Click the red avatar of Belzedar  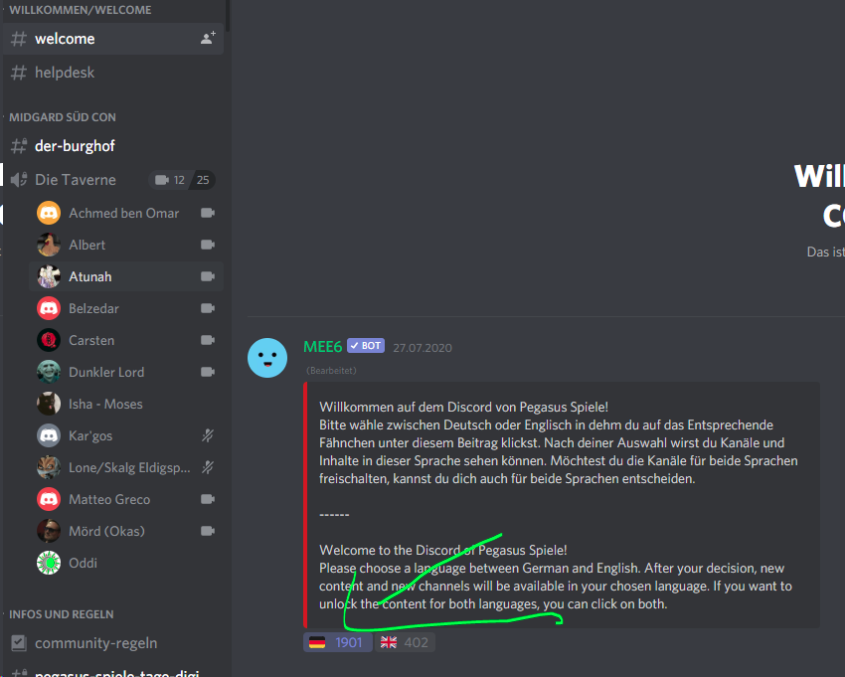click(x=49, y=308)
